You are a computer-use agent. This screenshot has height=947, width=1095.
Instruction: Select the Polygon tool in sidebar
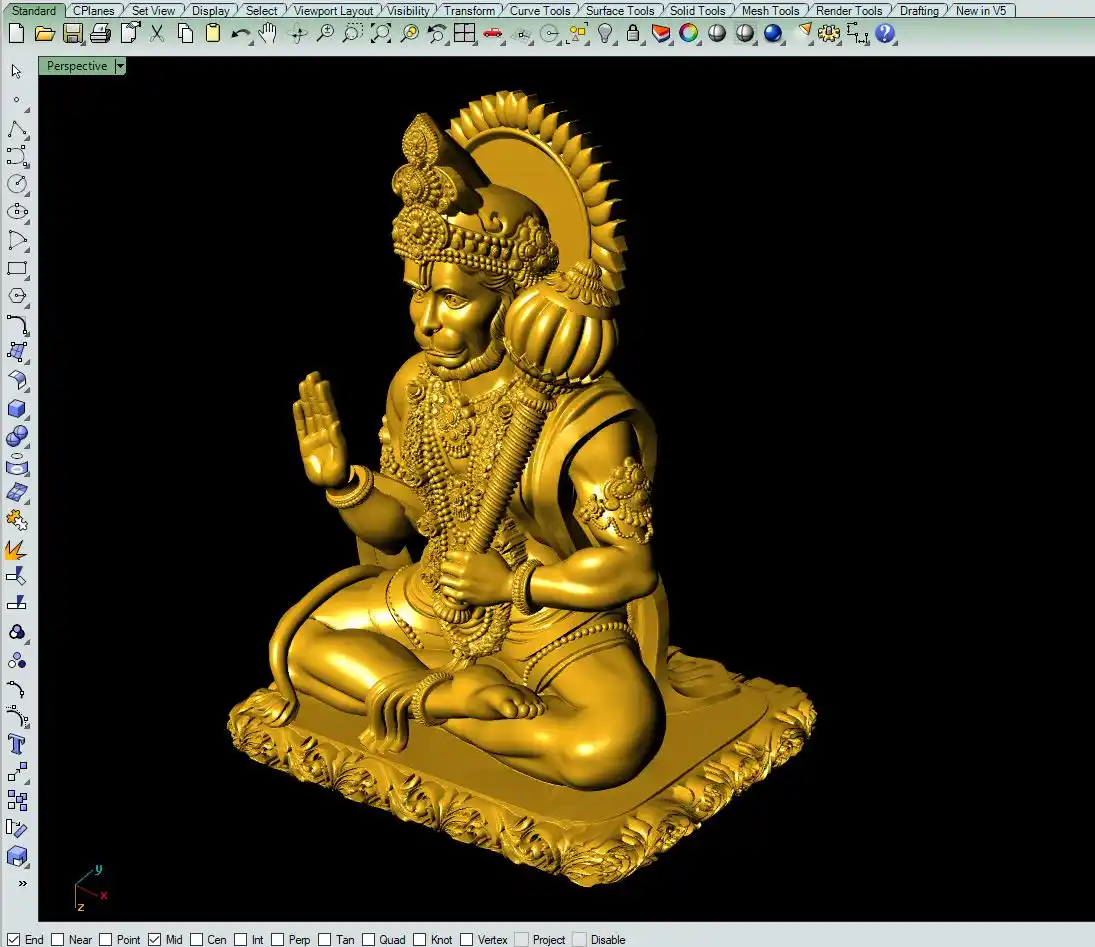click(x=17, y=297)
